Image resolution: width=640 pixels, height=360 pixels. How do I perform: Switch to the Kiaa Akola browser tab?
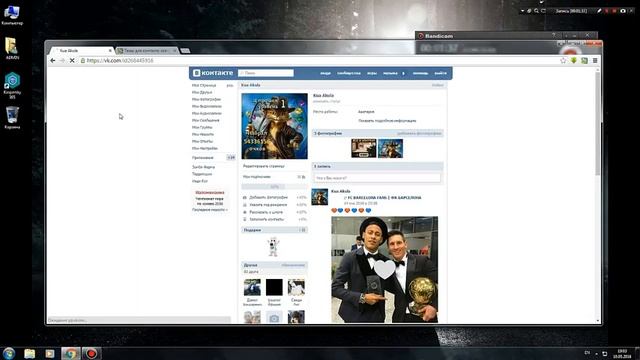[x=82, y=51]
